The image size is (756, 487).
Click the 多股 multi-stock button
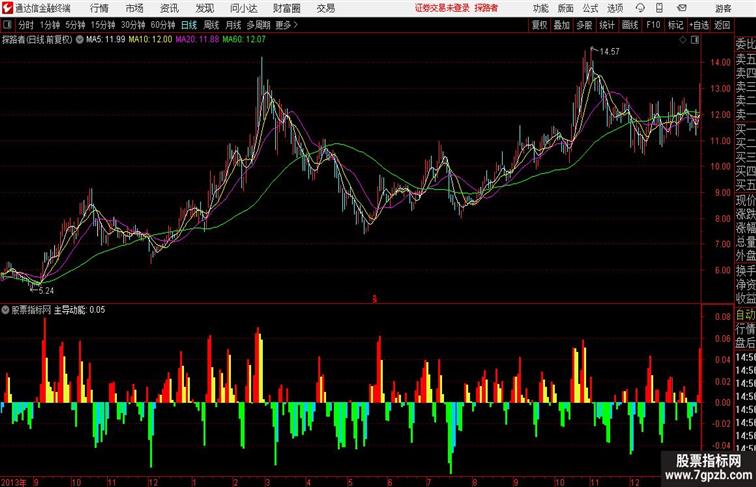click(x=584, y=25)
